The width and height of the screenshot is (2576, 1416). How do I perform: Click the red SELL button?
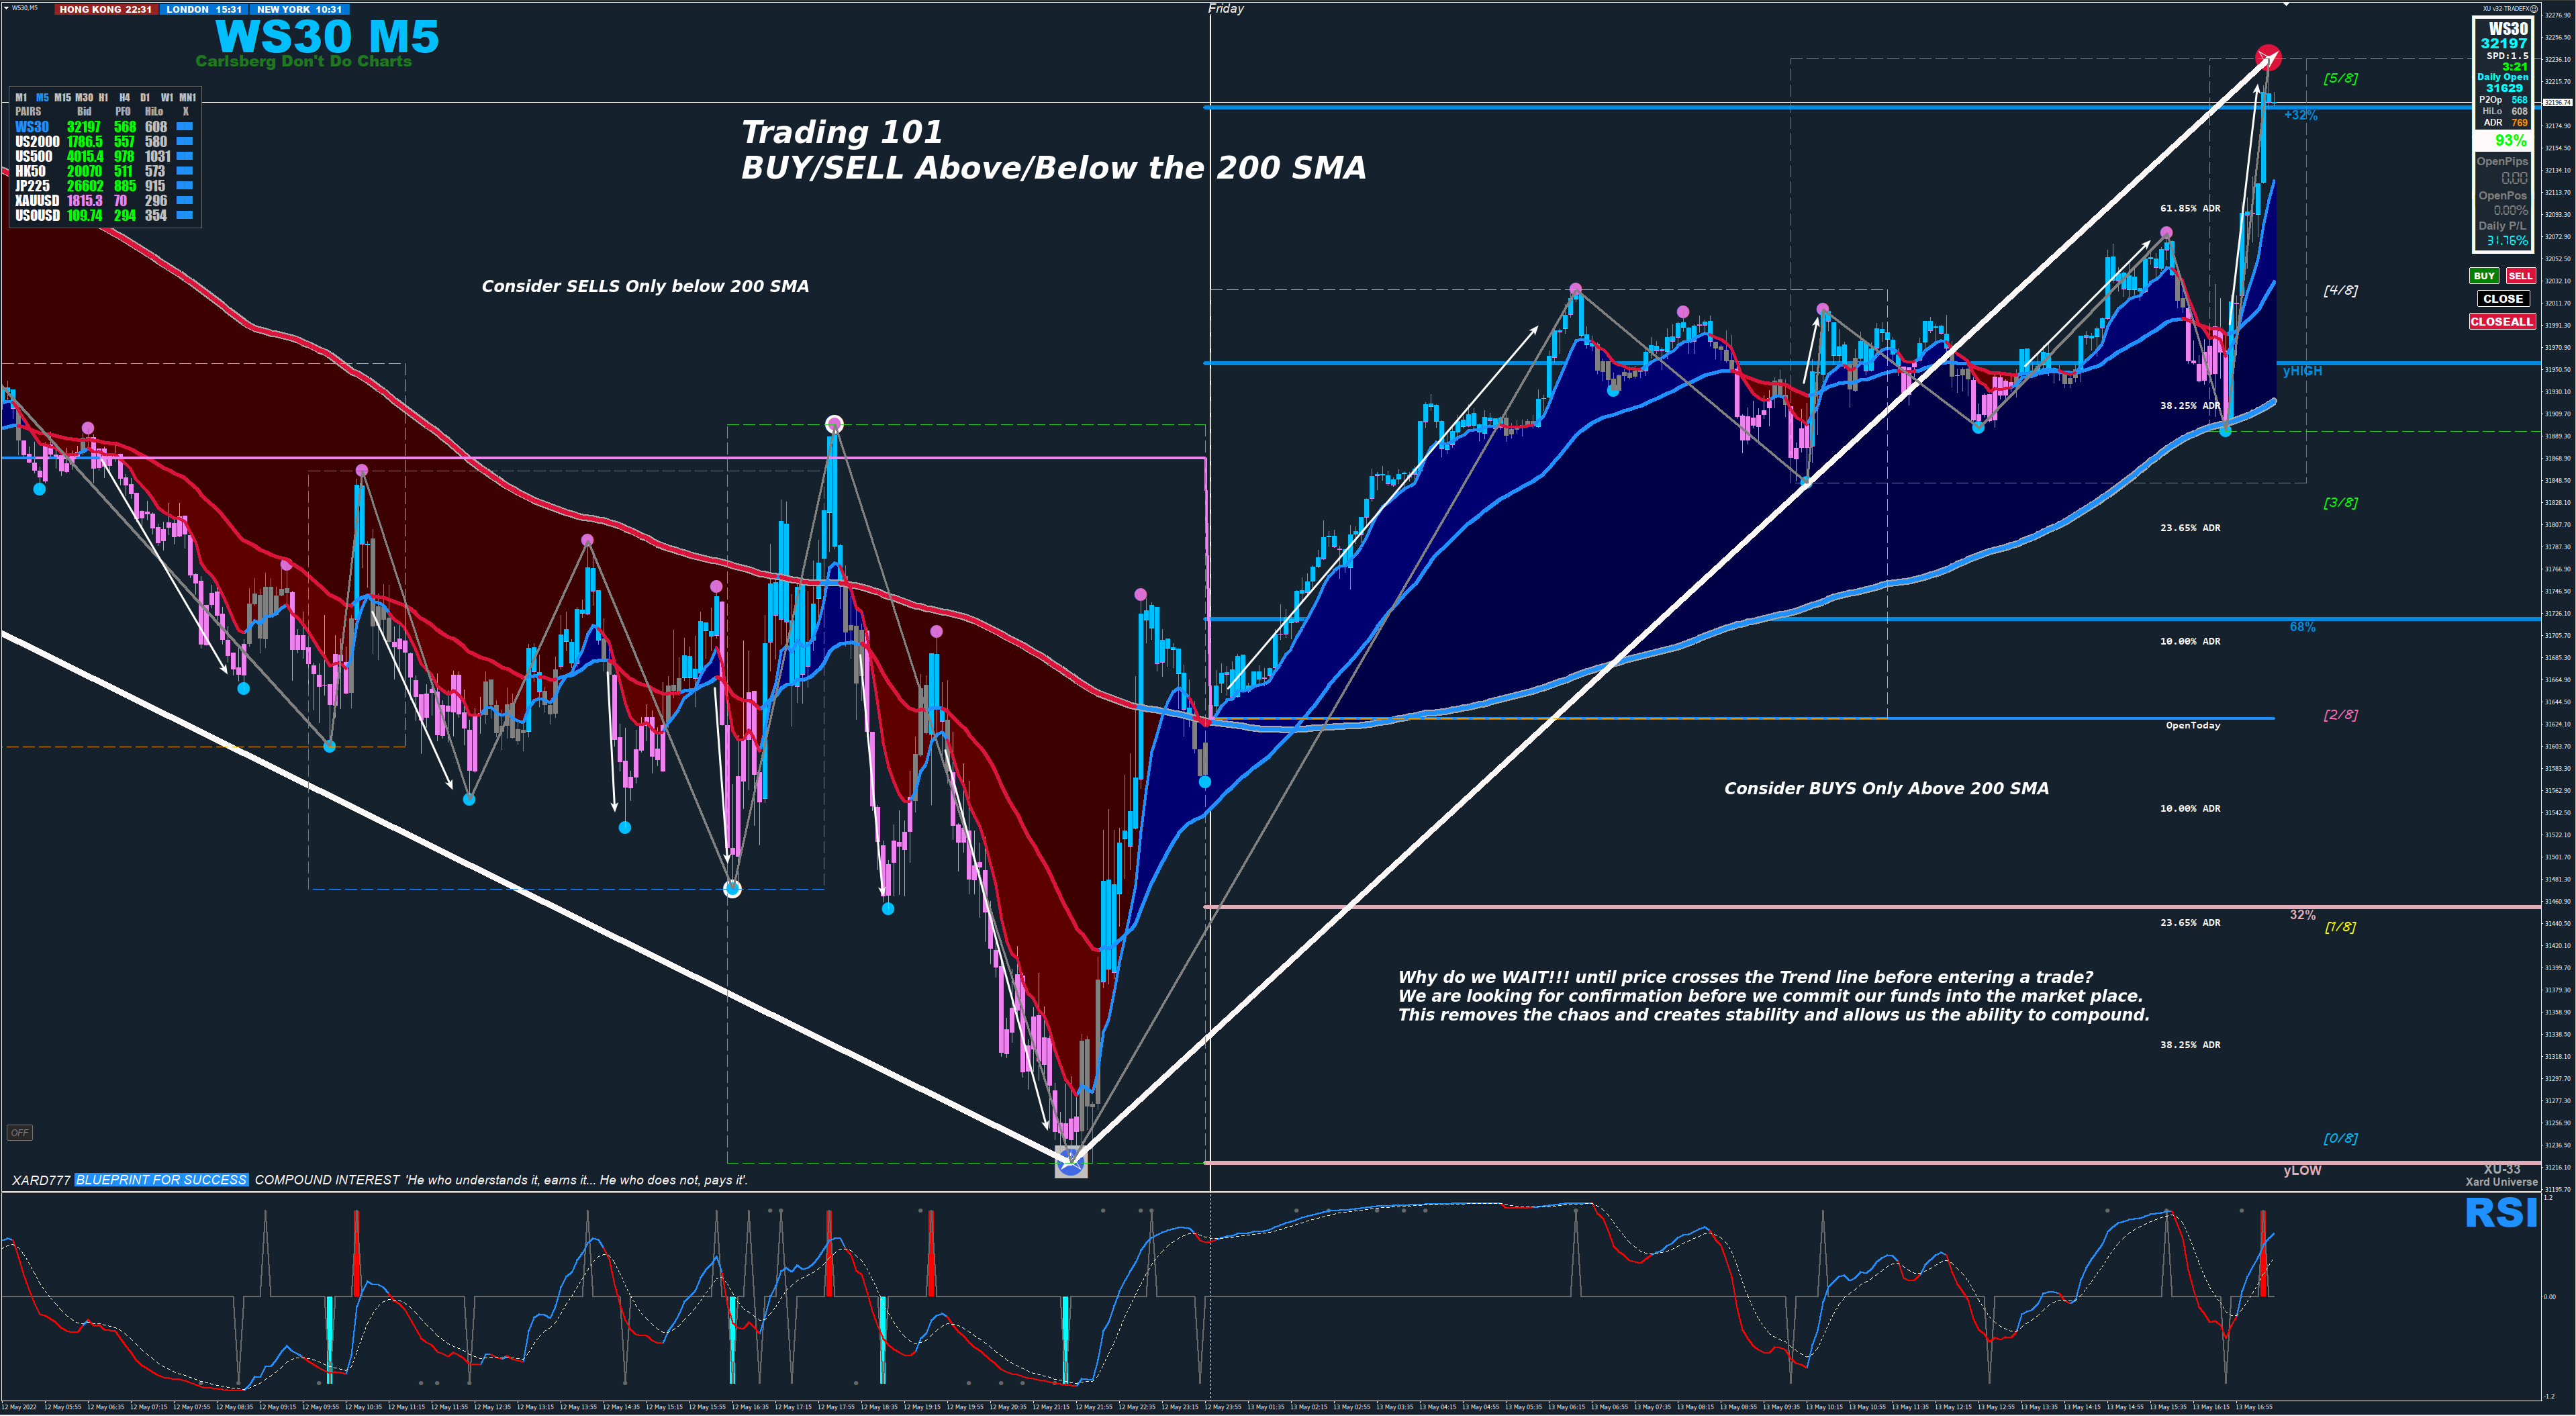pos(2520,276)
